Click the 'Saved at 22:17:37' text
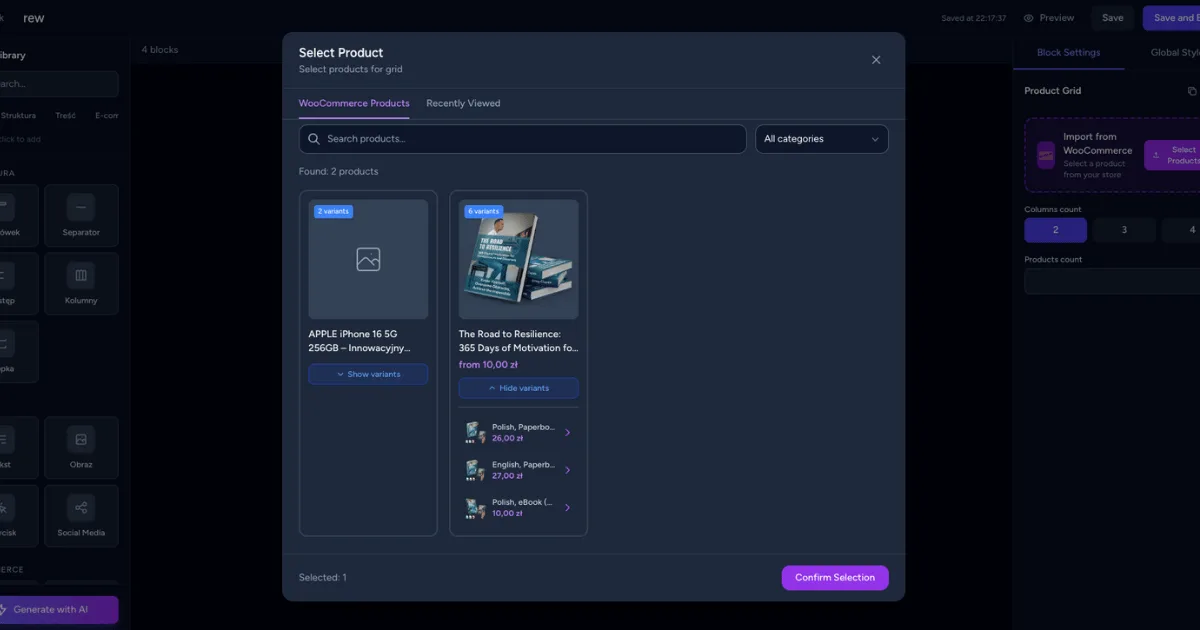 click(974, 18)
